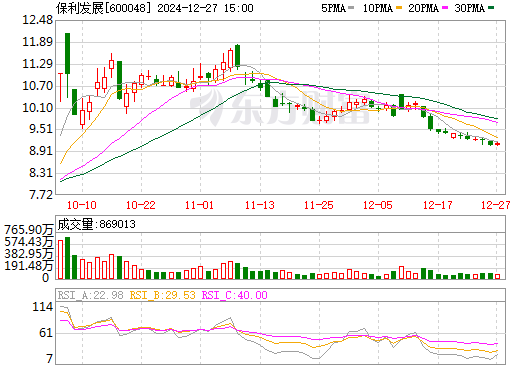This screenshot has width=520, height=365.
Task: Click the 成交量:869013 volume header
Action: [97, 224]
